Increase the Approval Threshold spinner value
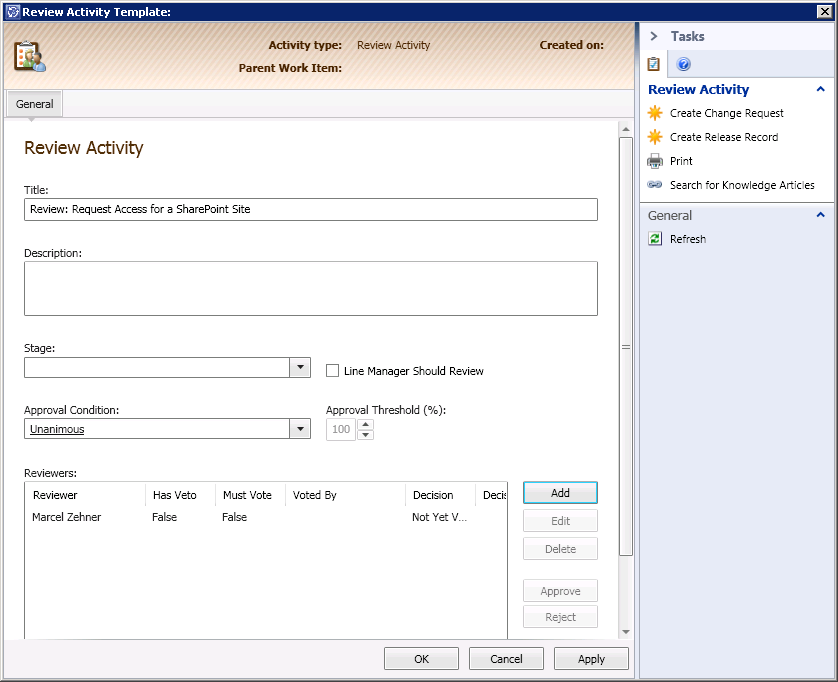The image size is (838, 682). tap(366, 424)
